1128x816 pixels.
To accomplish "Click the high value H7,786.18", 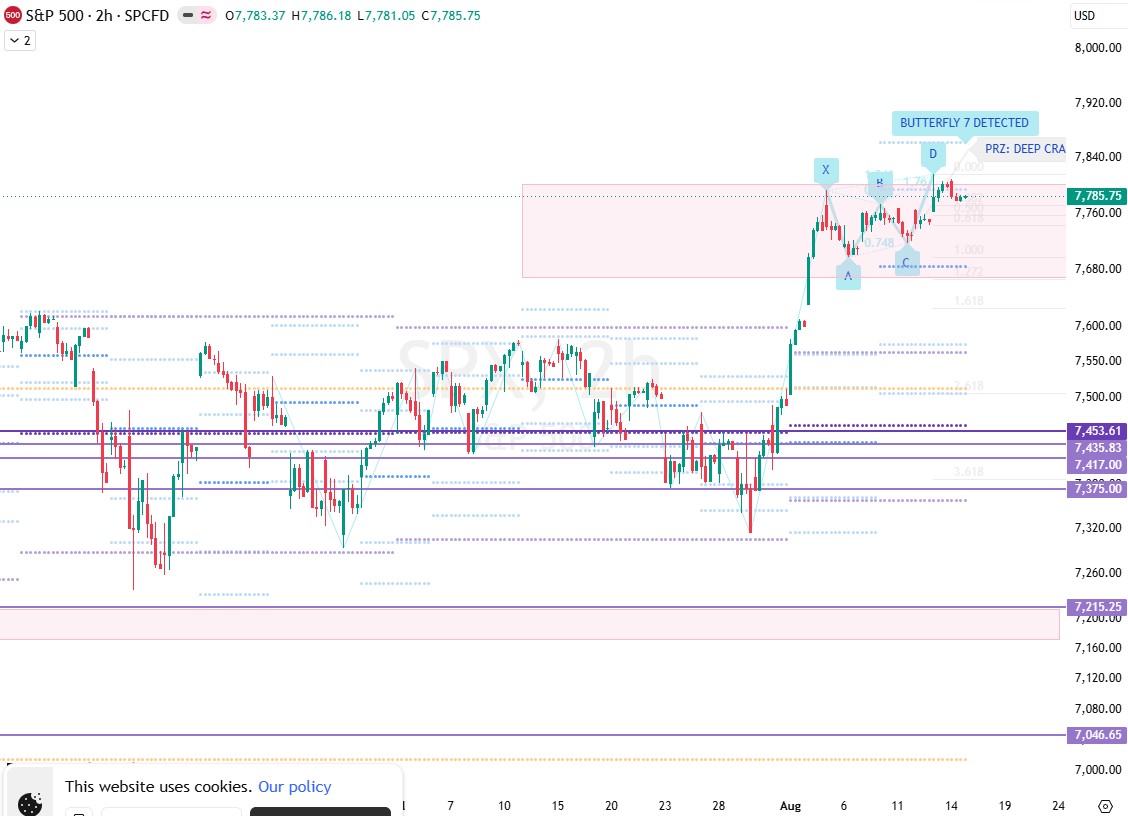I will [322, 16].
